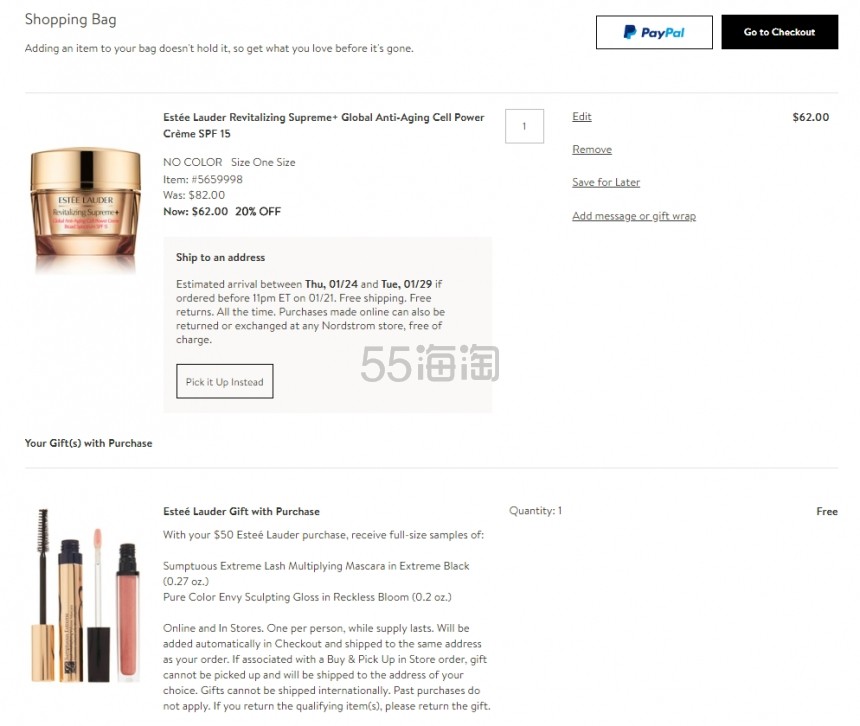
Task: Pay using the PayPal button
Action: [654, 32]
